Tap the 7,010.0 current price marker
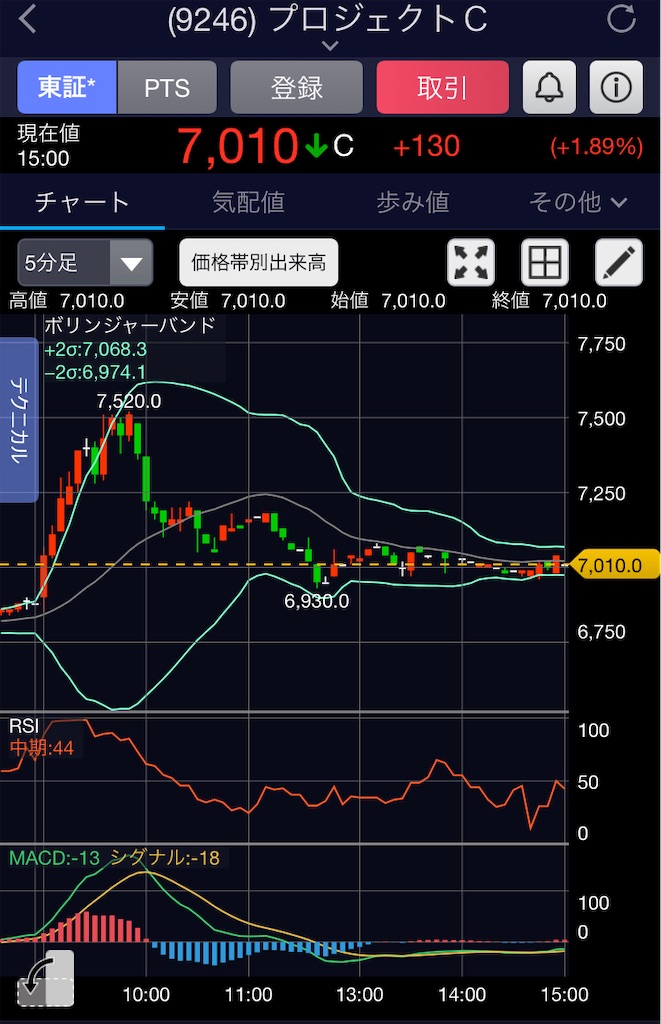The width and height of the screenshot is (661, 1024). 615,565
